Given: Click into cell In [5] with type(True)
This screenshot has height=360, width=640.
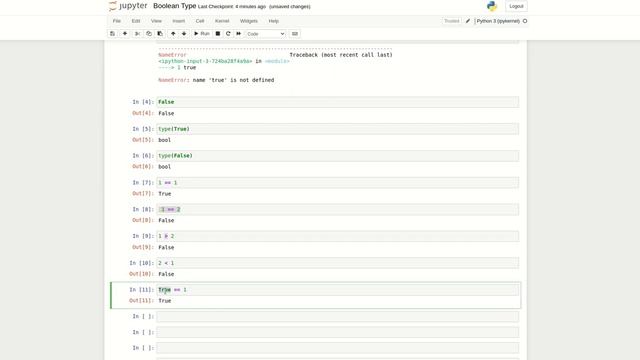Looking at the screenshot, I should [338, 129].
